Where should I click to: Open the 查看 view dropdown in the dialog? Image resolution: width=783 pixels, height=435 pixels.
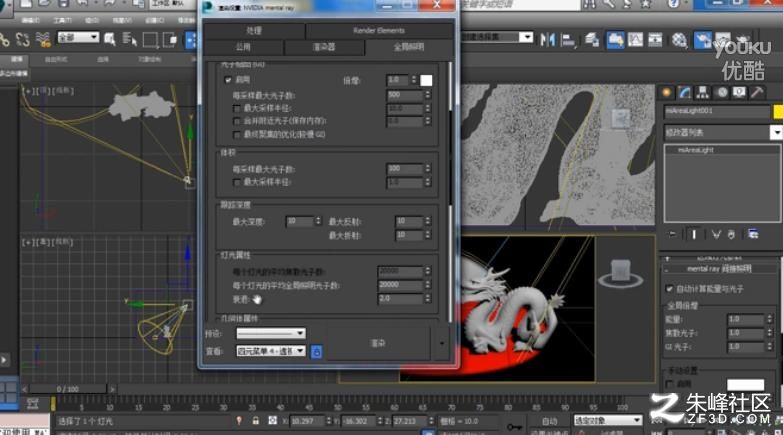271,352
